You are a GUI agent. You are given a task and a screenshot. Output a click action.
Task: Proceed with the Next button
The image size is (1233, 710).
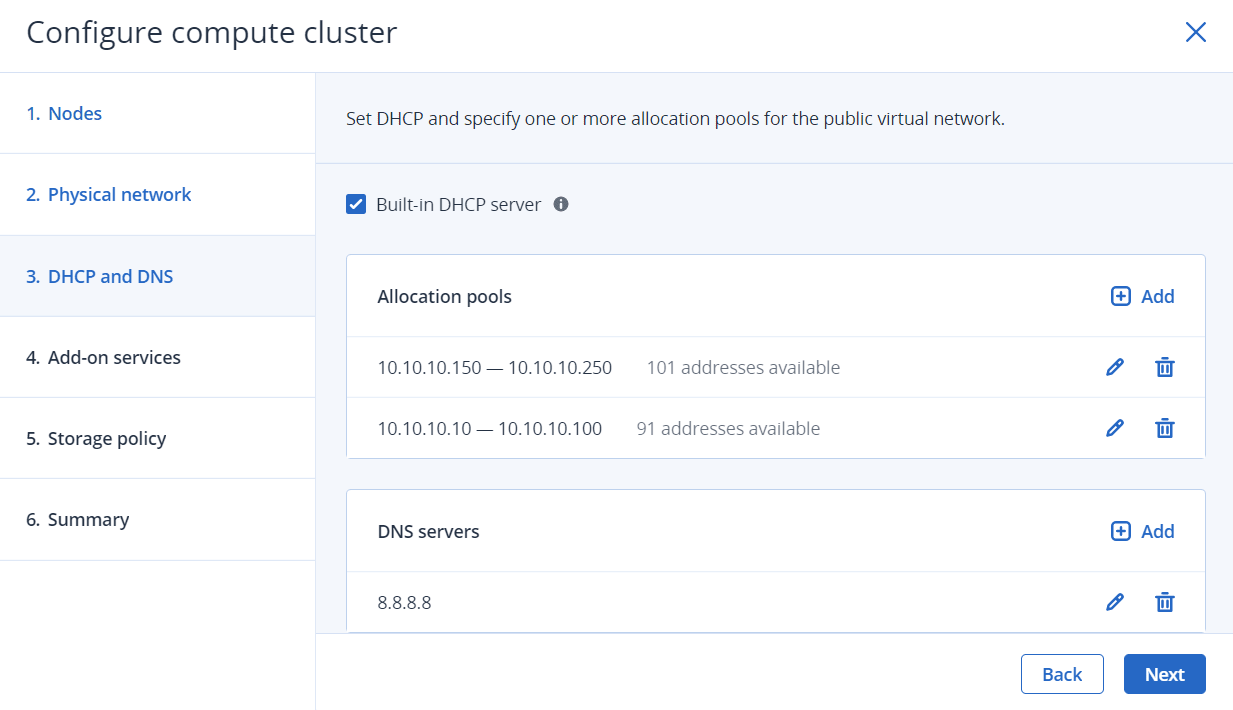[1165, 674]
